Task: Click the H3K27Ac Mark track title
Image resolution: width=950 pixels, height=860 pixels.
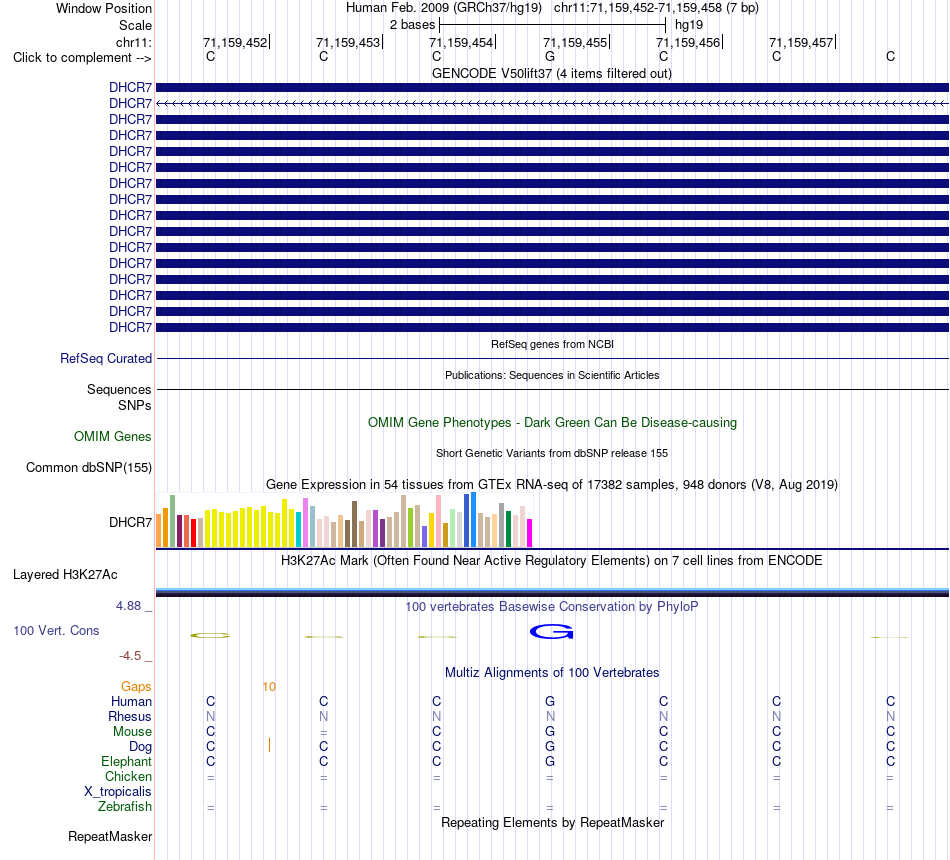Action: tap(552, 560)
